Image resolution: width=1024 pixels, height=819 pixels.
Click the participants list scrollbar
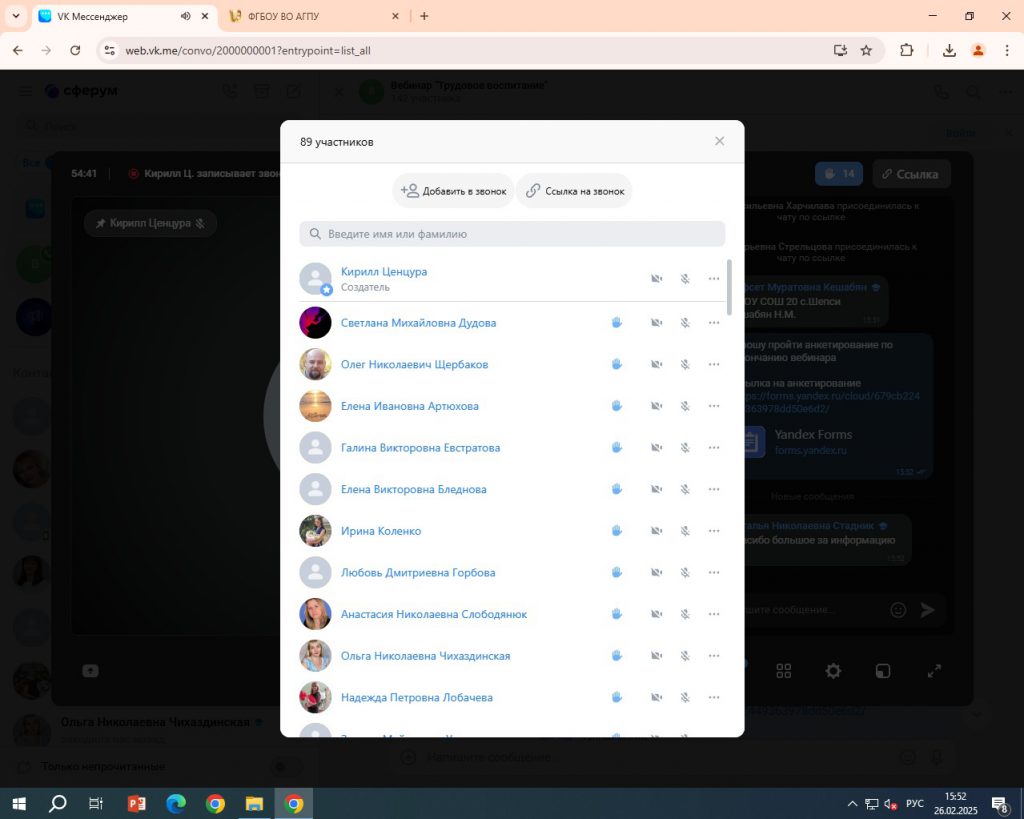(x=729, y=288)
